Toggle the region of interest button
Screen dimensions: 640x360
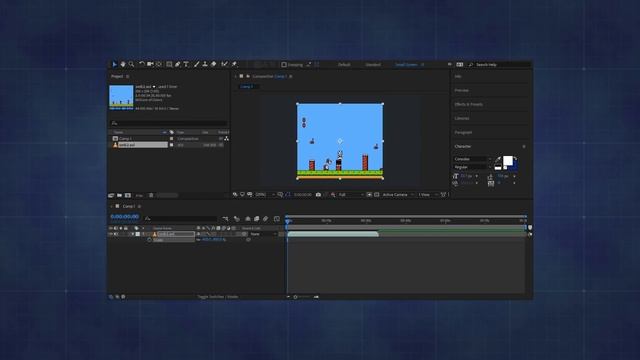point(369,195)
